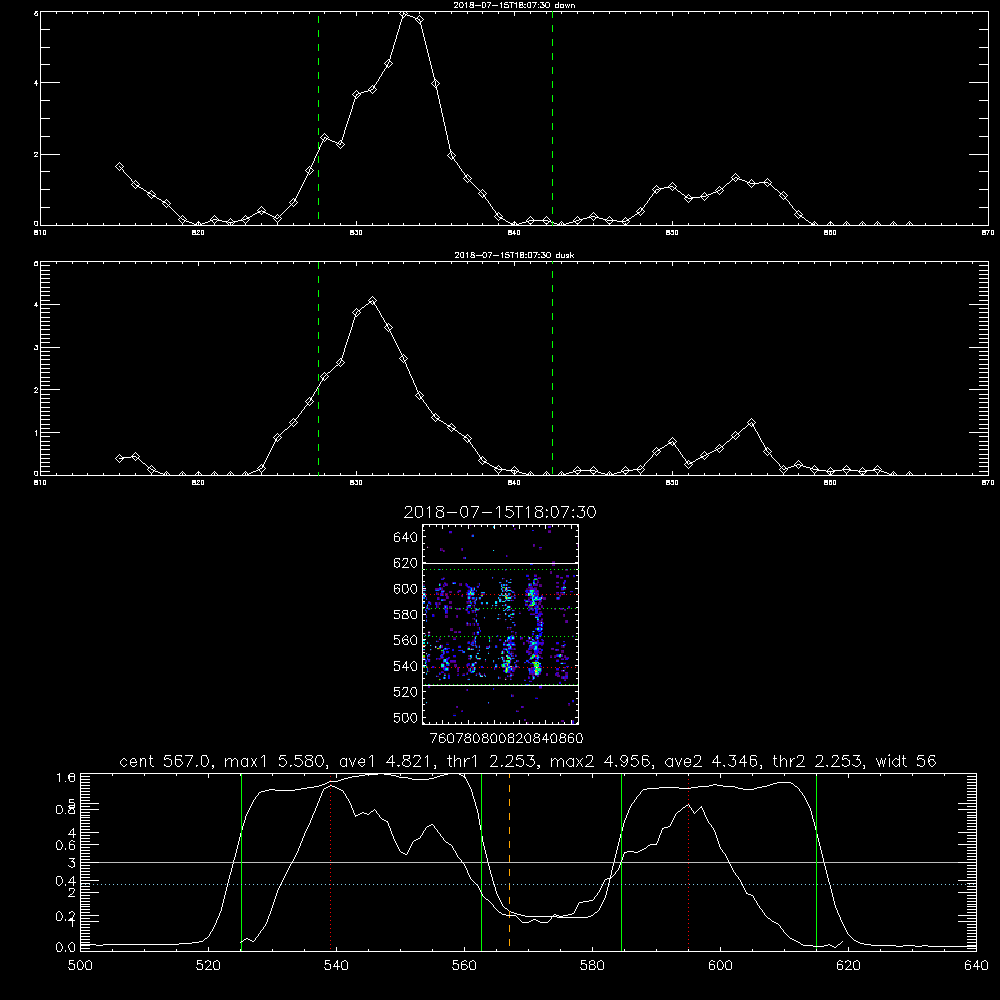
Task: Click the image y-axis label '560'
Action: [x=406, y=640]
